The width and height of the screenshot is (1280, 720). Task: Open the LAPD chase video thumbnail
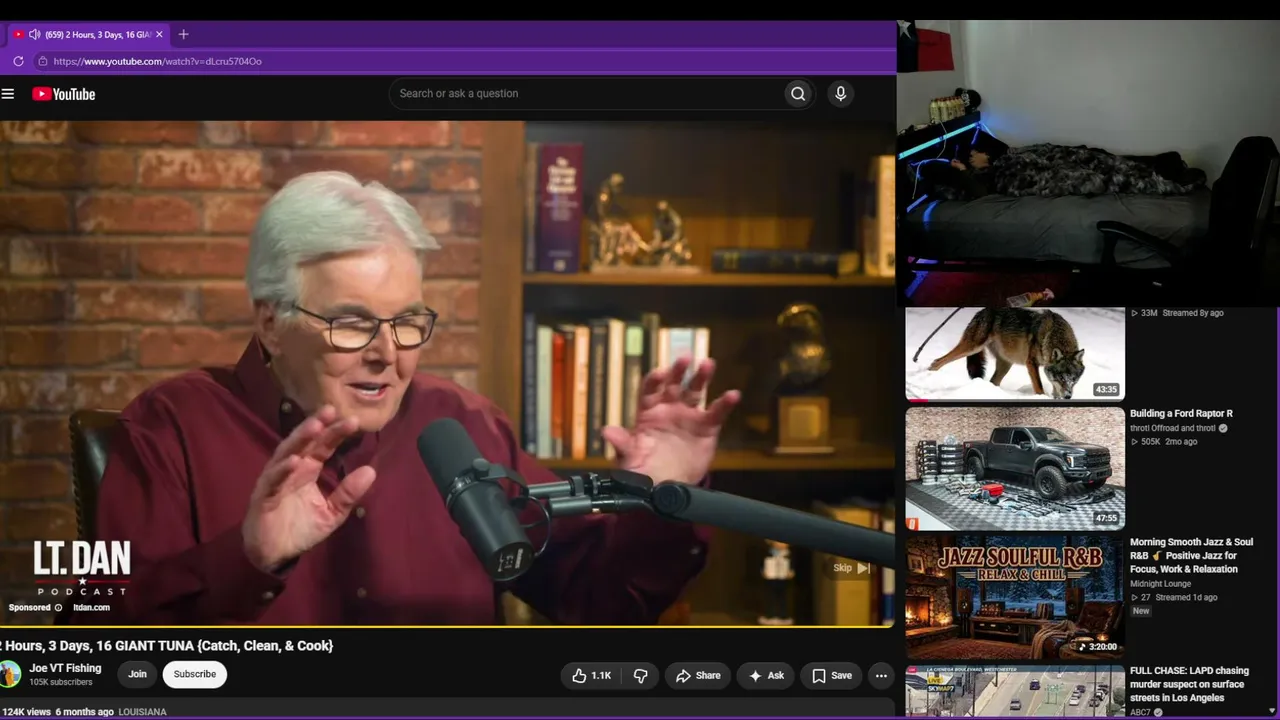(x=1015, y=691)
